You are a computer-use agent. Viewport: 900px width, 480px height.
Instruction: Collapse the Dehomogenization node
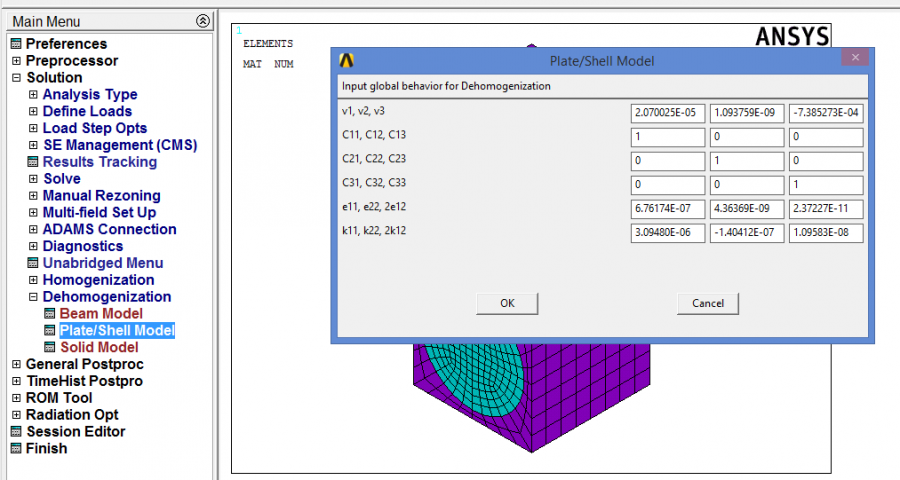point(33,296)
